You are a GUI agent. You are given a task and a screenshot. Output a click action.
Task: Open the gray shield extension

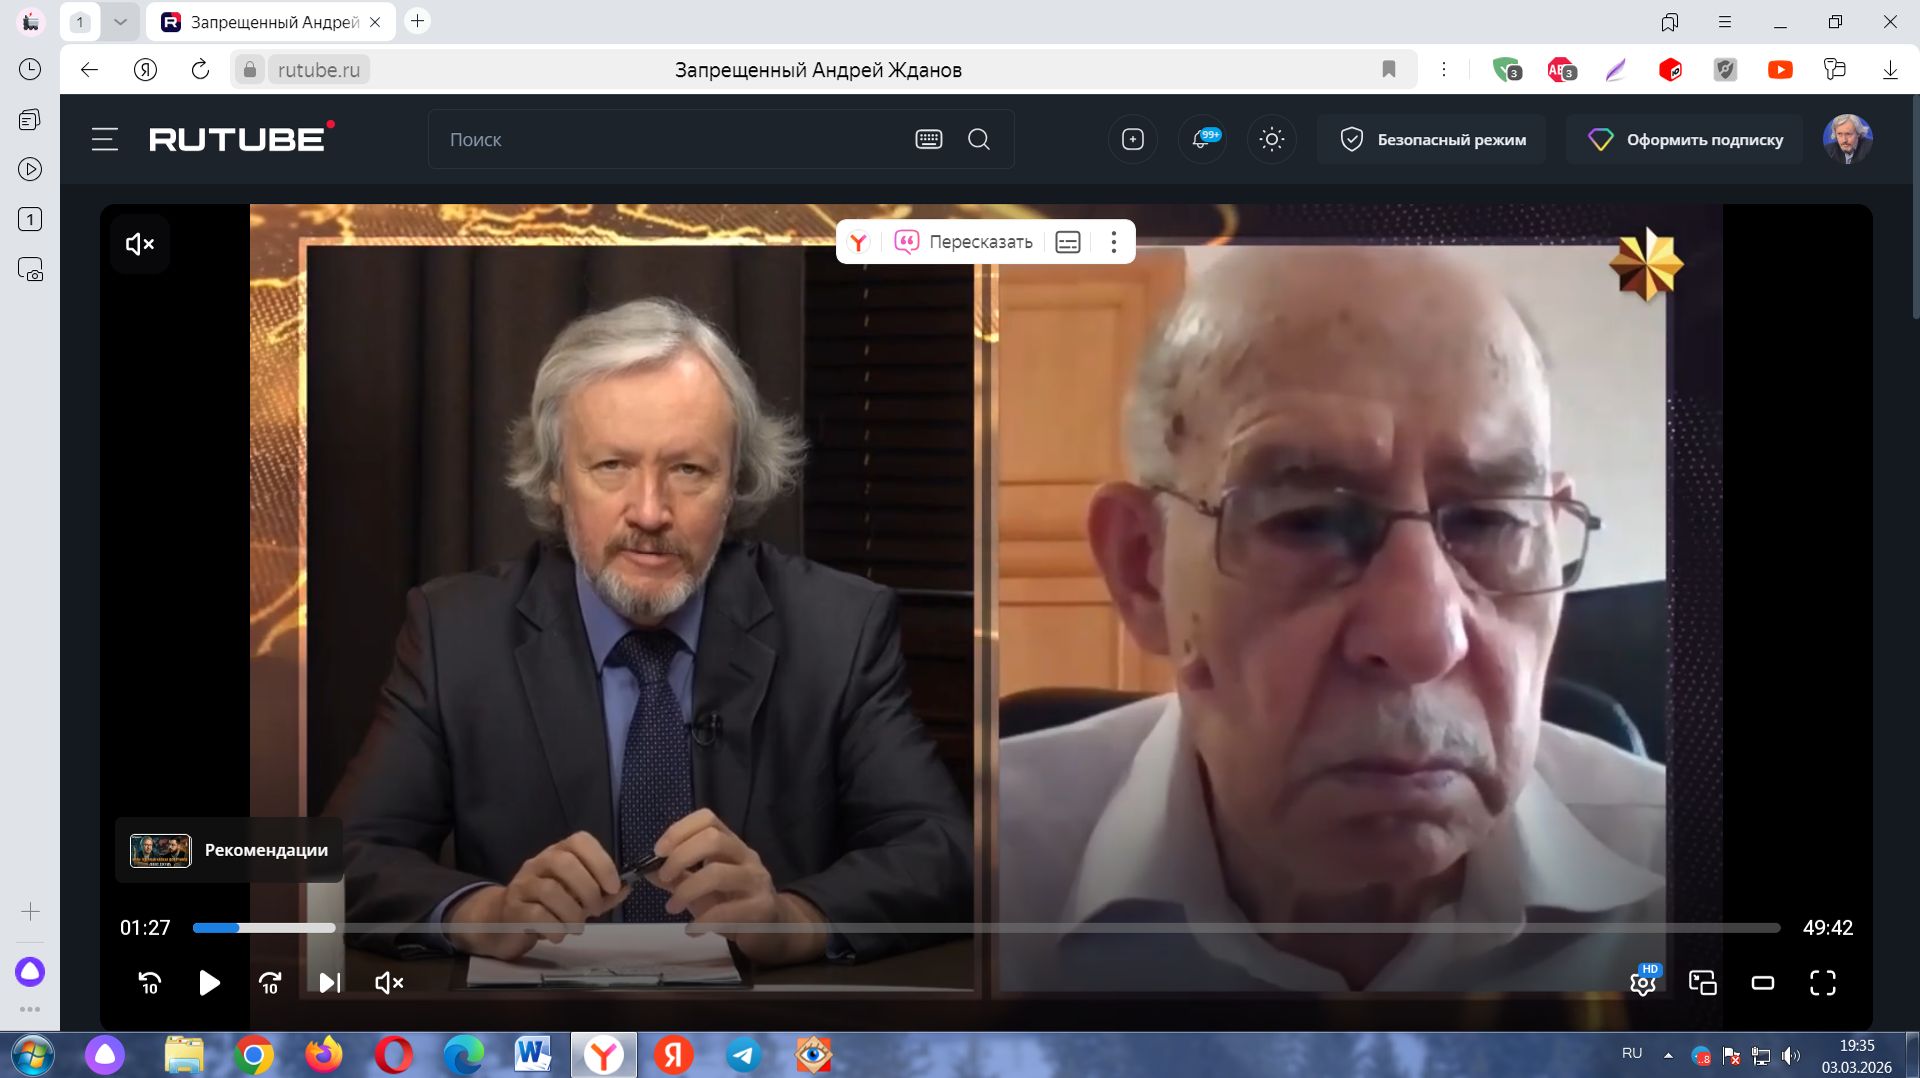pos(1725,70)
